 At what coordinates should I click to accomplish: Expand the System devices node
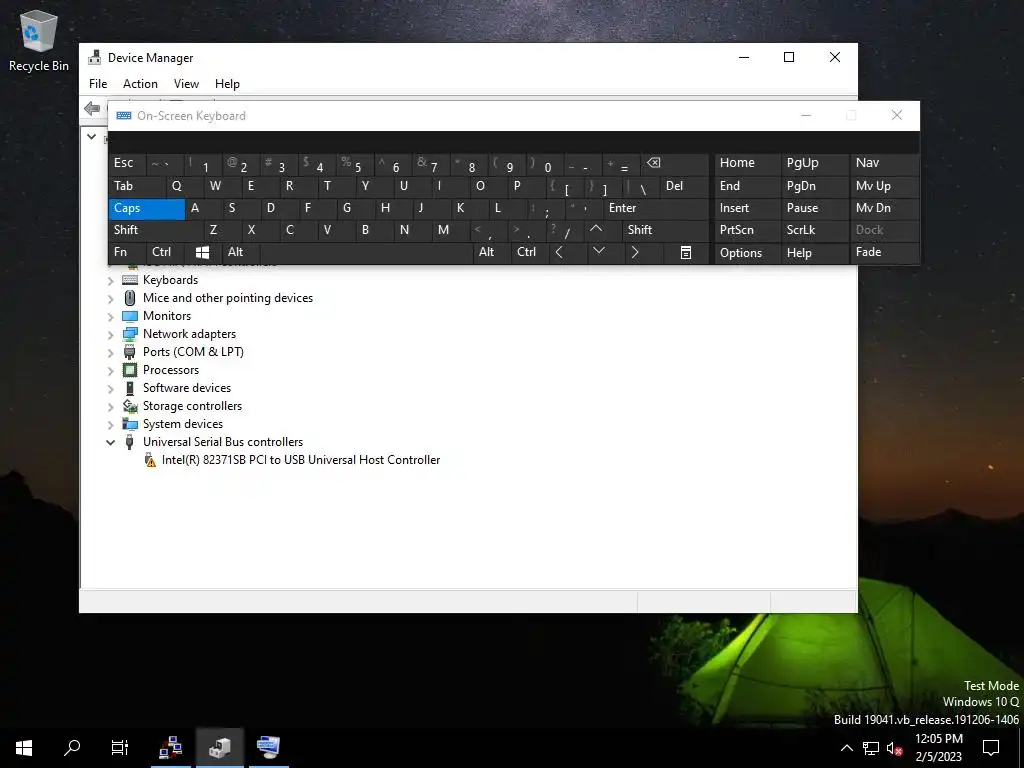coord(110,424)
